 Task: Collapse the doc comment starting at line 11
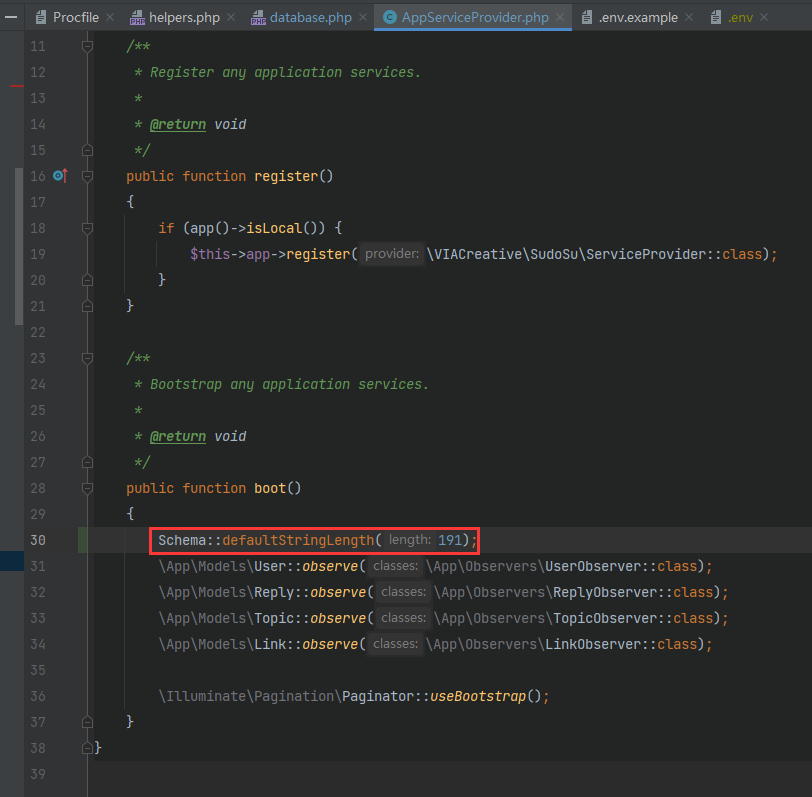[88, 47]
